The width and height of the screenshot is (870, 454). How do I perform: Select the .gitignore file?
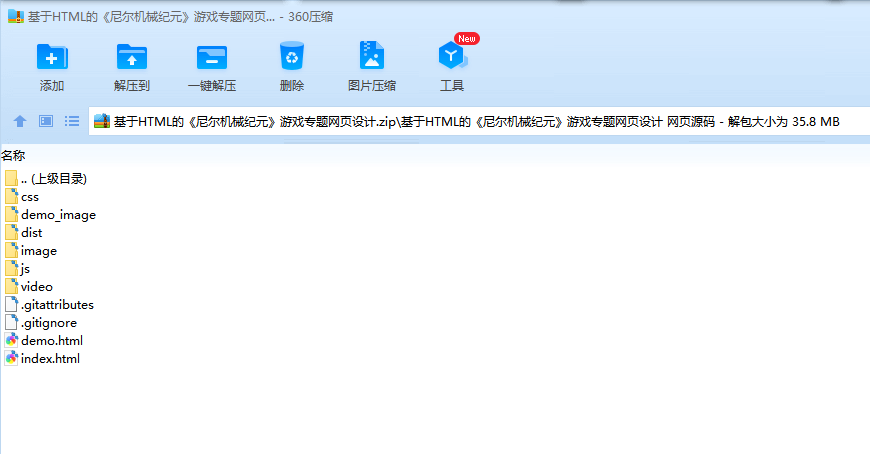pos(41,322)
